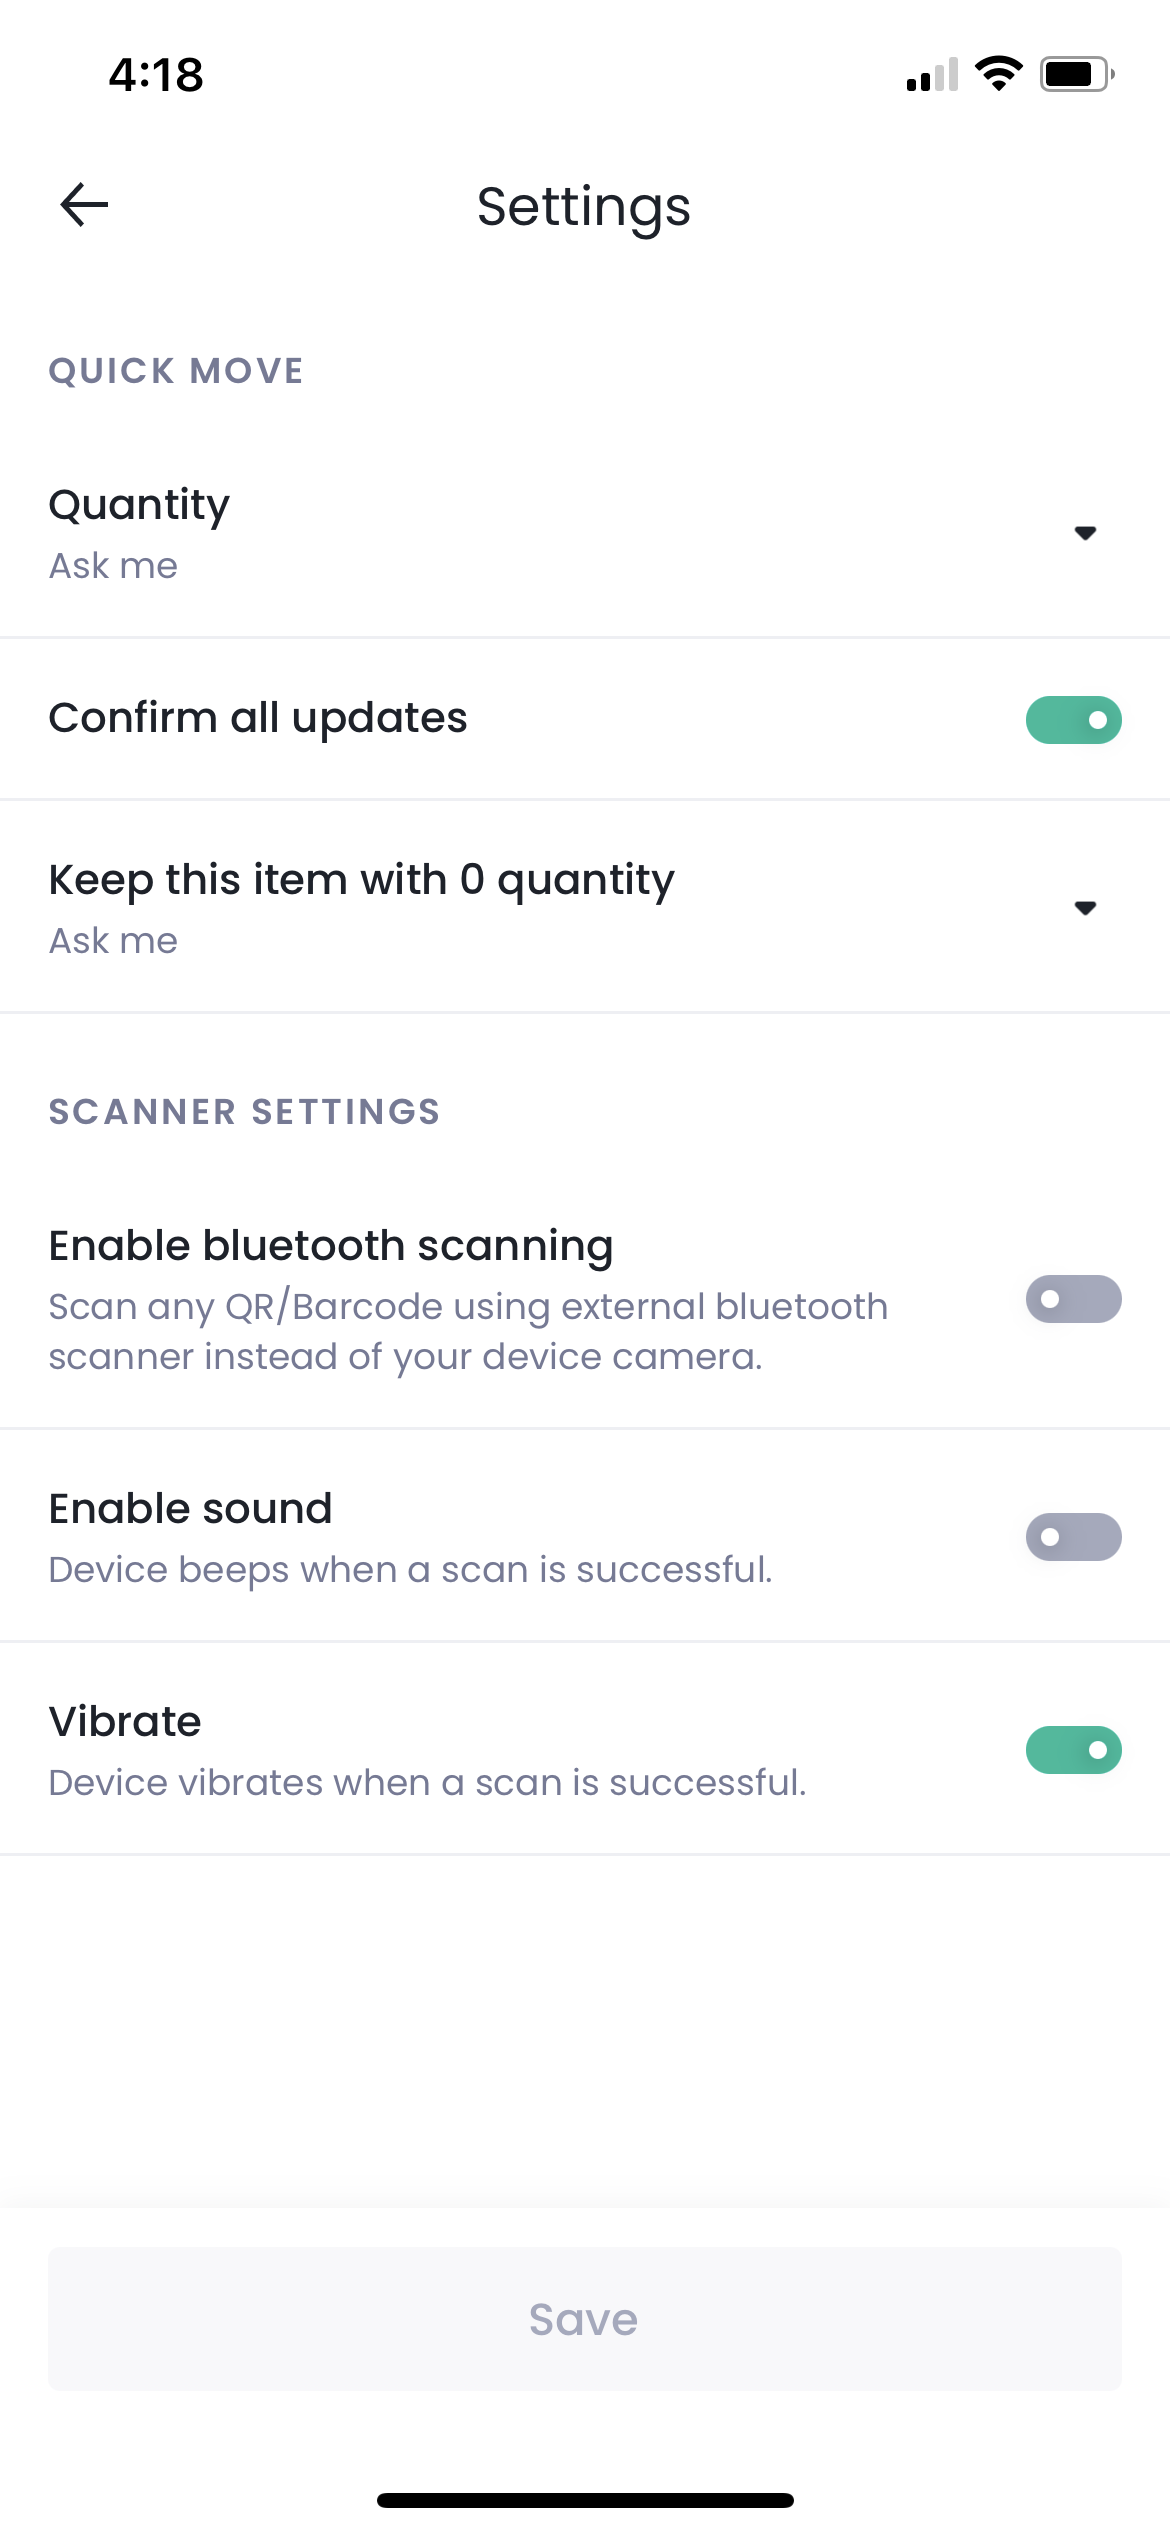Image resolution: width=1170 pixels, height=2532 pixels.
Task: Select the QUICK MOVE section header
Action: point(176,370)
